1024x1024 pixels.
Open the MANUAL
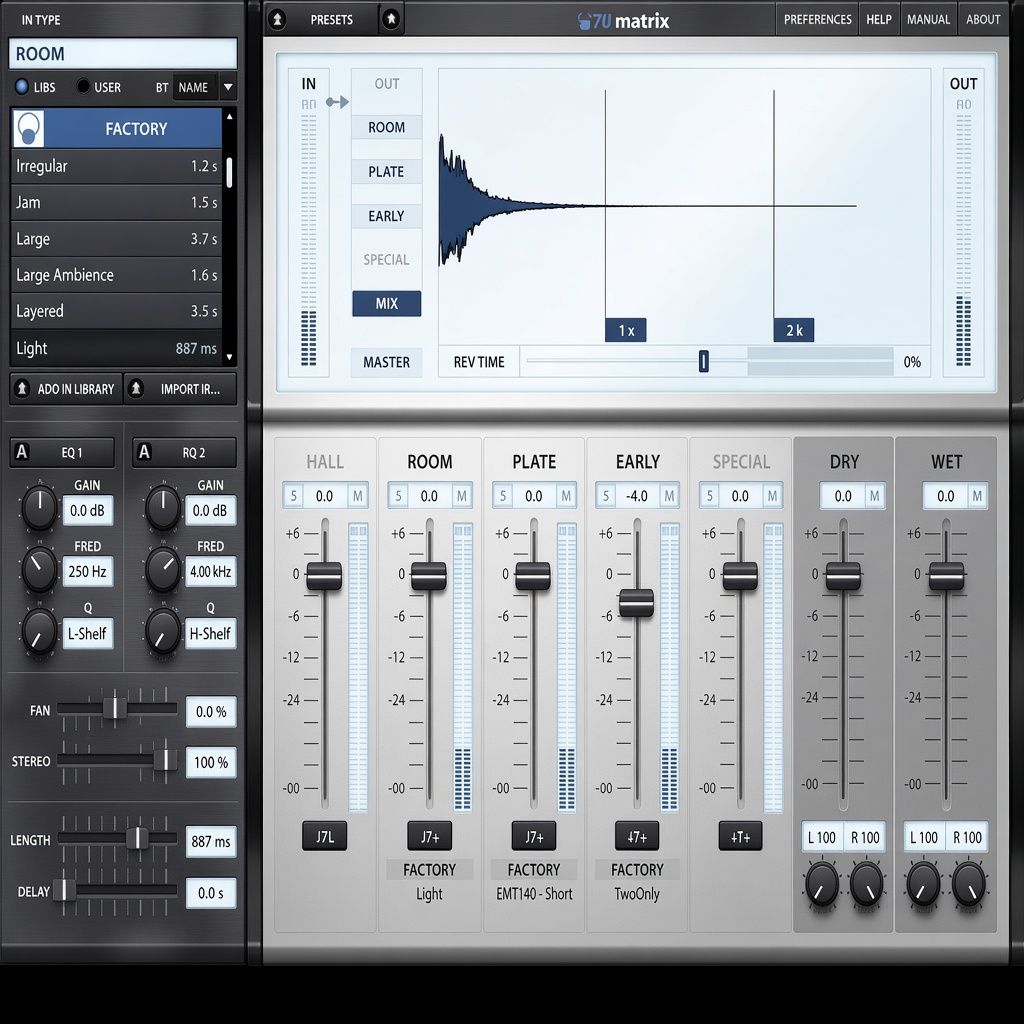[928, 20]
